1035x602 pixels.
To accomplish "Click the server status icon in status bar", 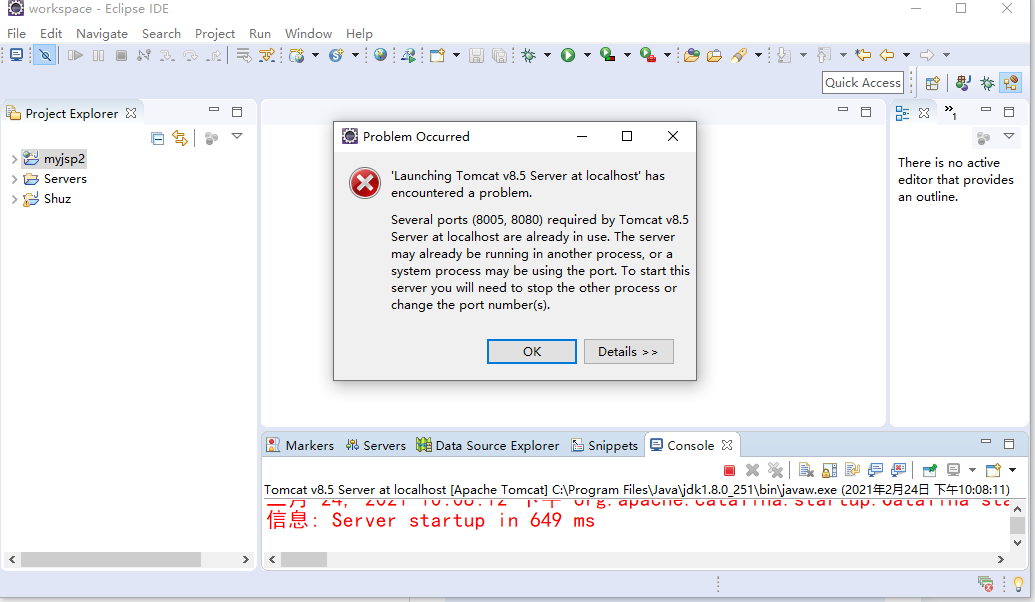I will tap(985, 584).
